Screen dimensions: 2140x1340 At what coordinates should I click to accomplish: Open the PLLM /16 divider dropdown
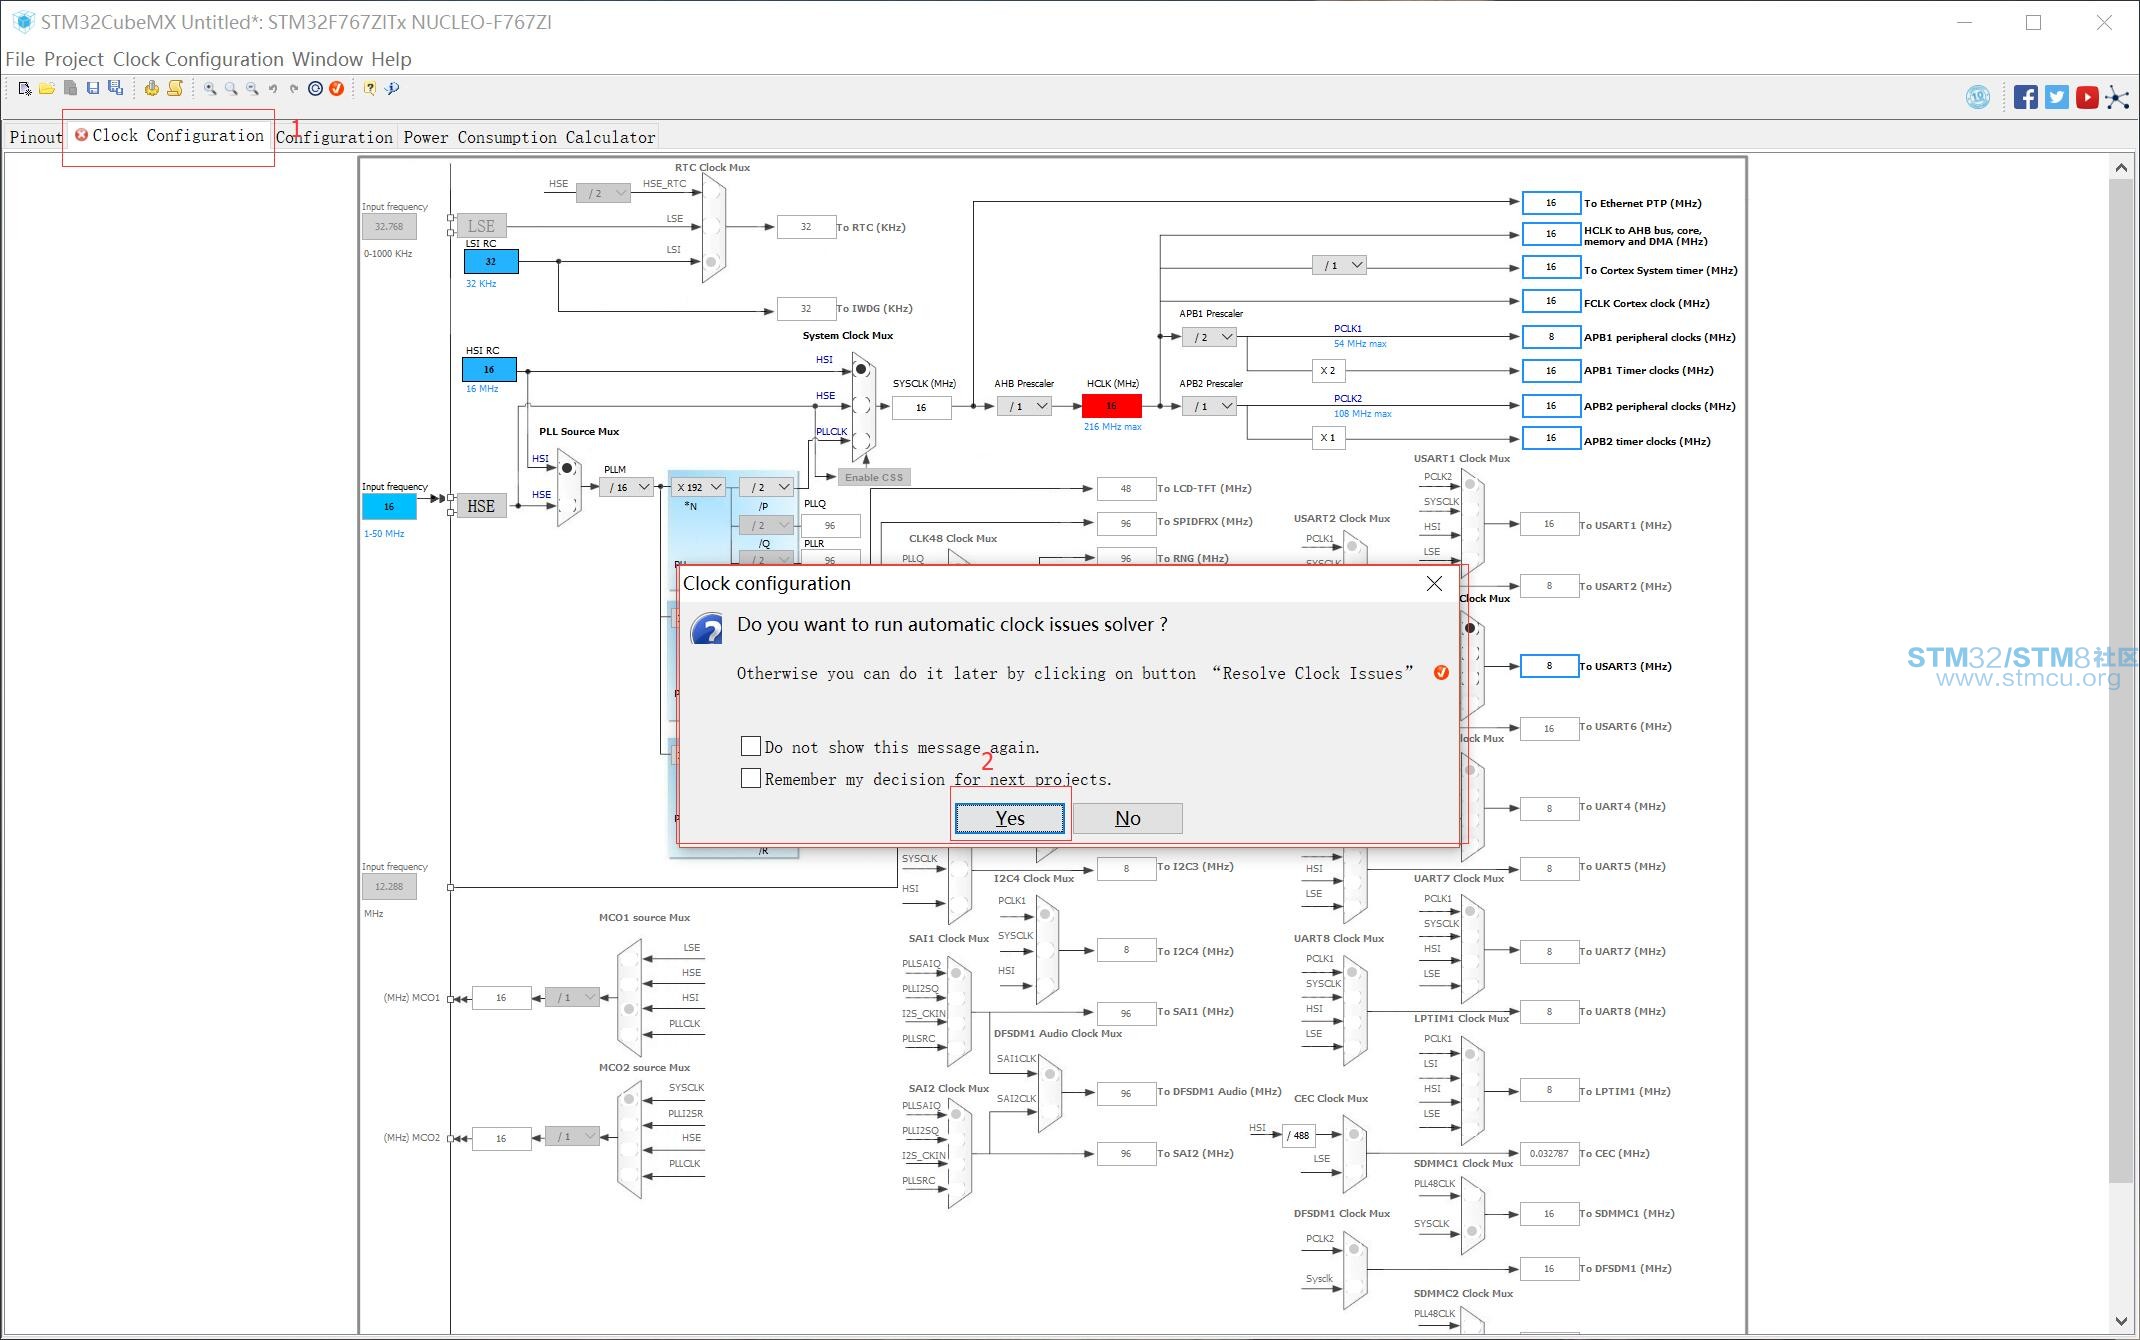627,487
